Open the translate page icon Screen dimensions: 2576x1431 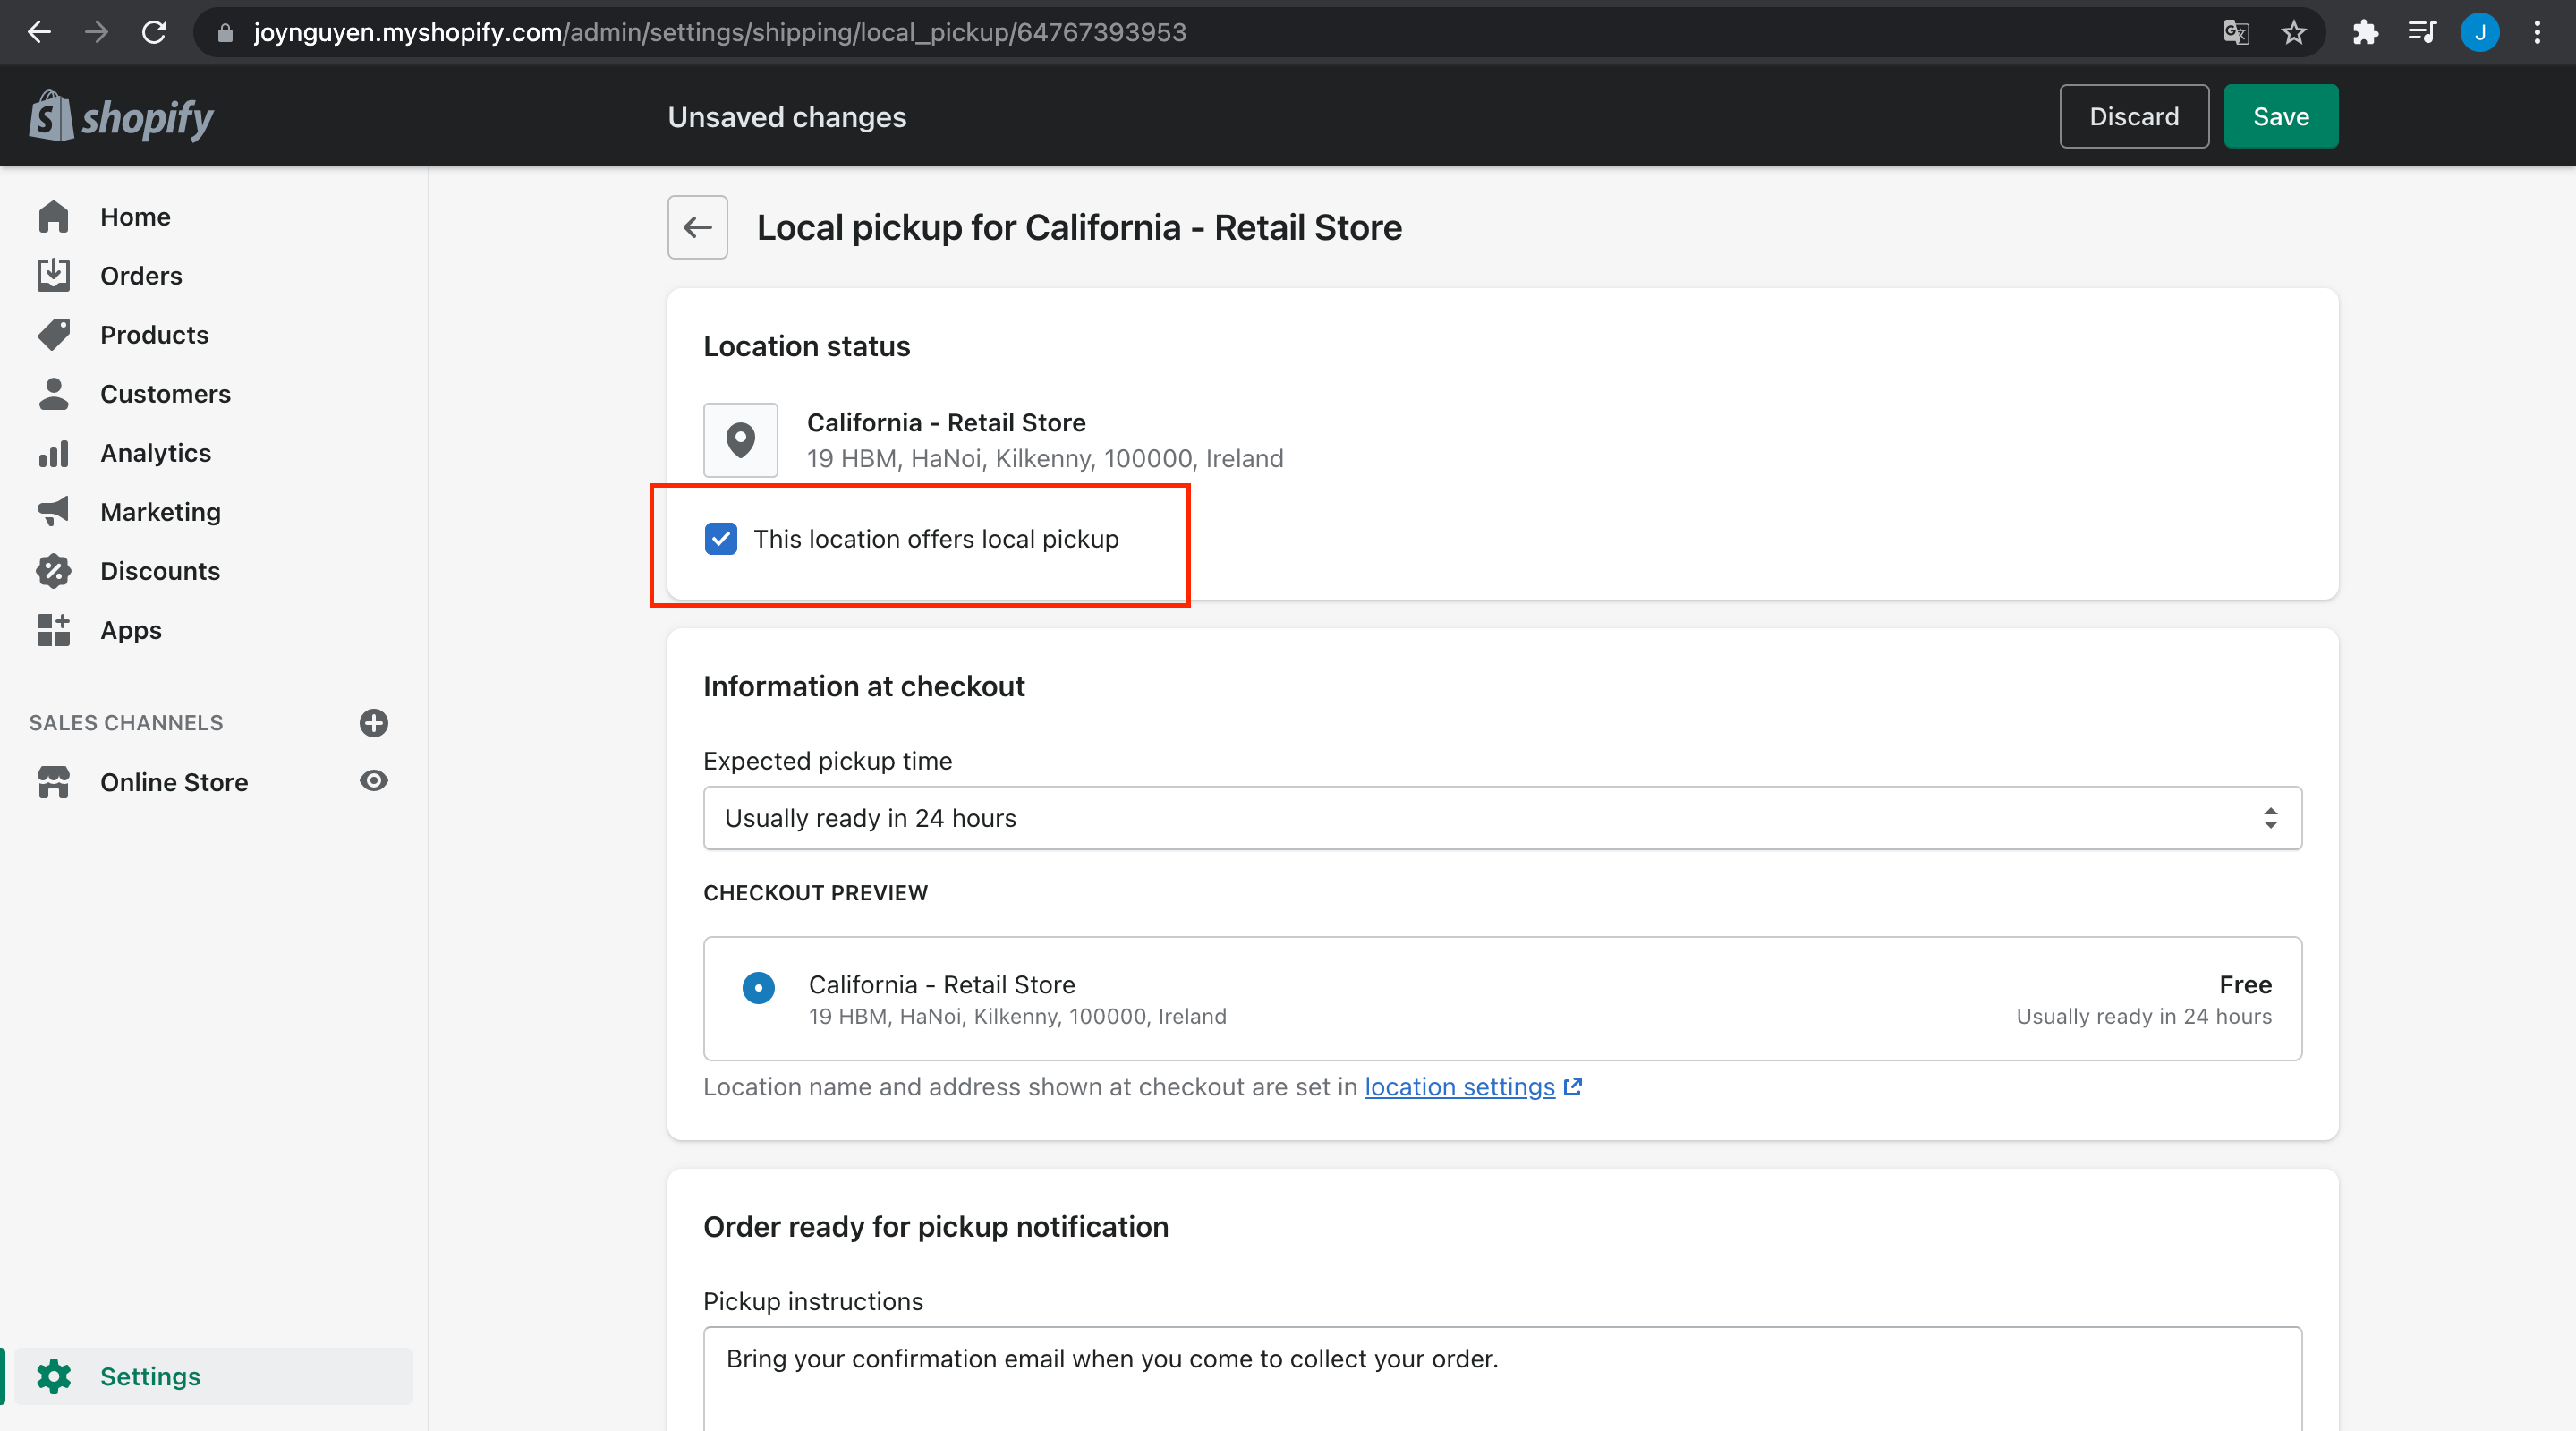point(2236,33)
